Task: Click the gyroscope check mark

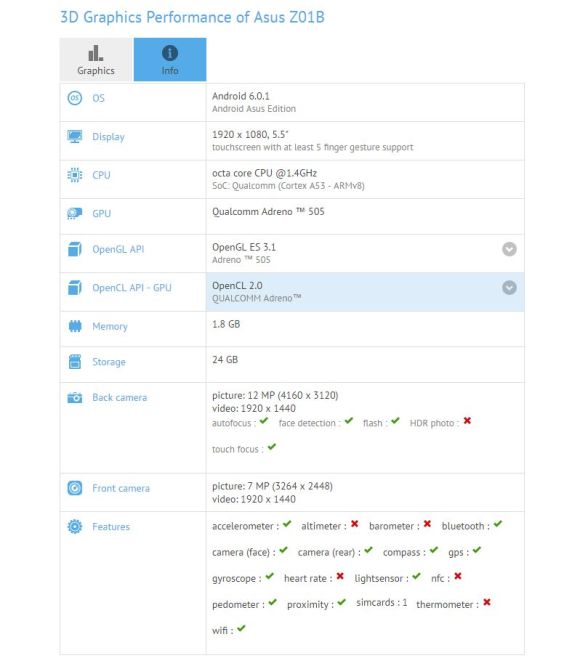Action: pos(269,576)
